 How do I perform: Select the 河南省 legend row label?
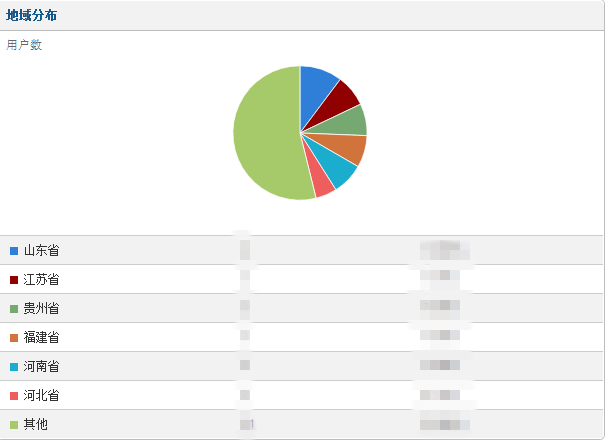point(41,366)
